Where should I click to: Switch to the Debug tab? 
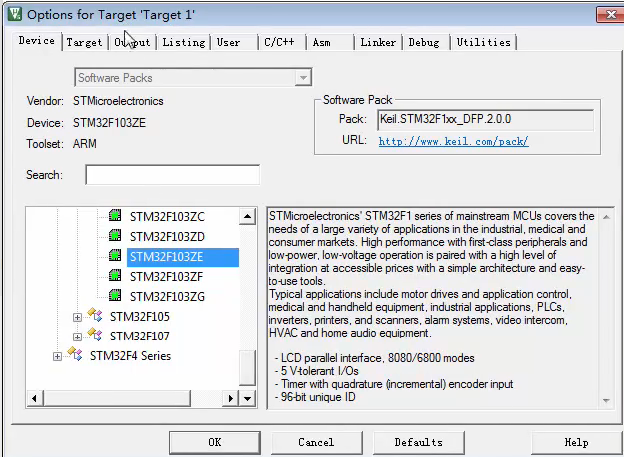pos(424,42)
